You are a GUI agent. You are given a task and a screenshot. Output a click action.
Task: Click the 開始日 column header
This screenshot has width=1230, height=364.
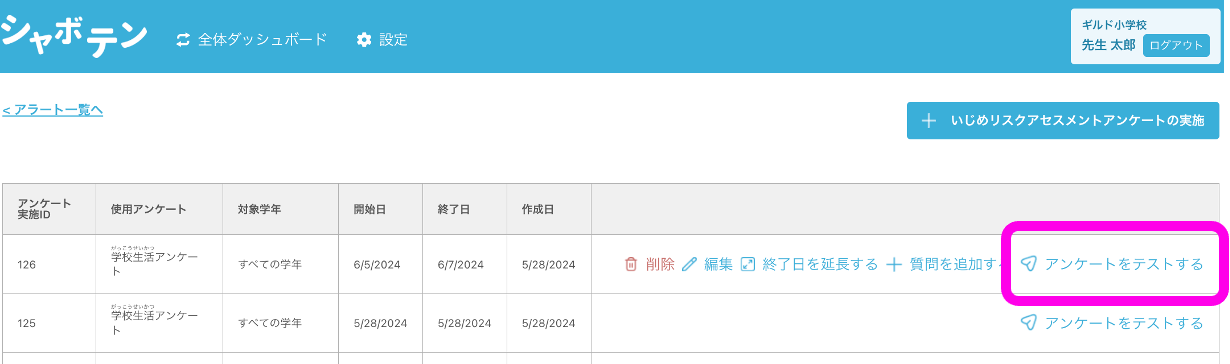click(370, 209)
